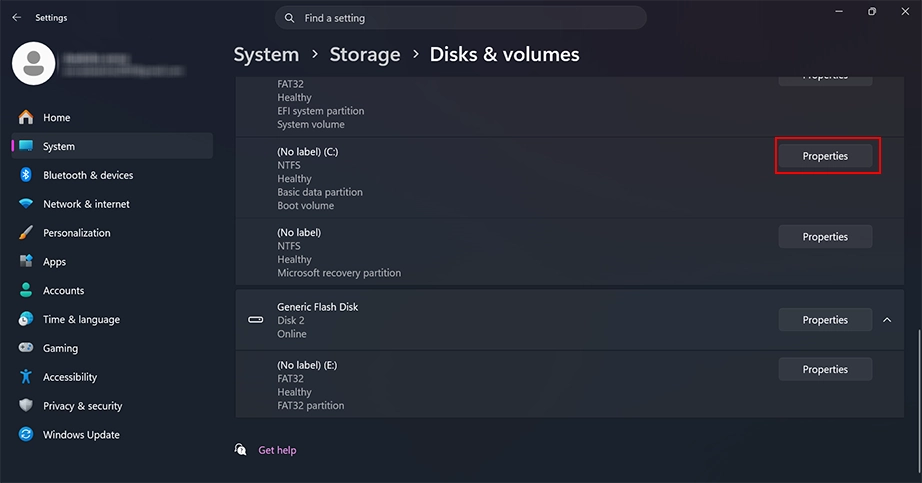Click the Network wifi icon
922x483 pixels.
[x=26, y=204]
